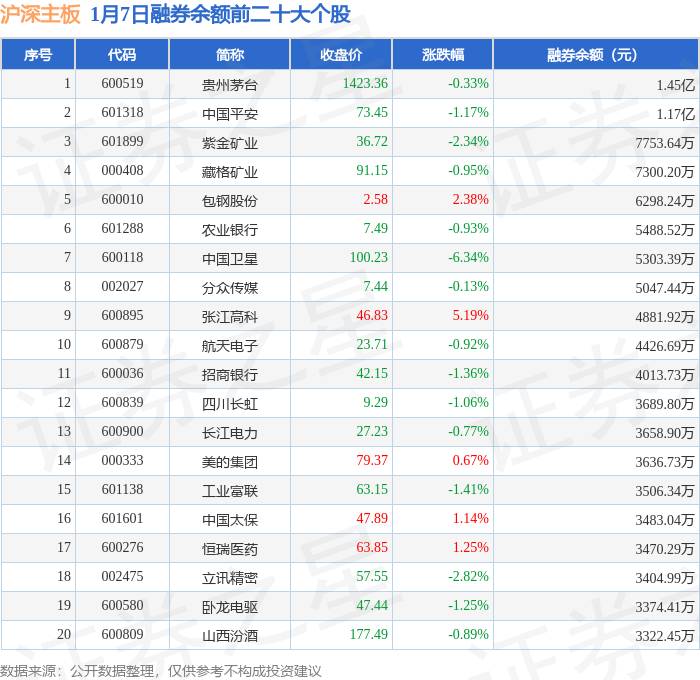Click closing price 177.49
Viewport: 700px width, 680px height.
(369, 634)
